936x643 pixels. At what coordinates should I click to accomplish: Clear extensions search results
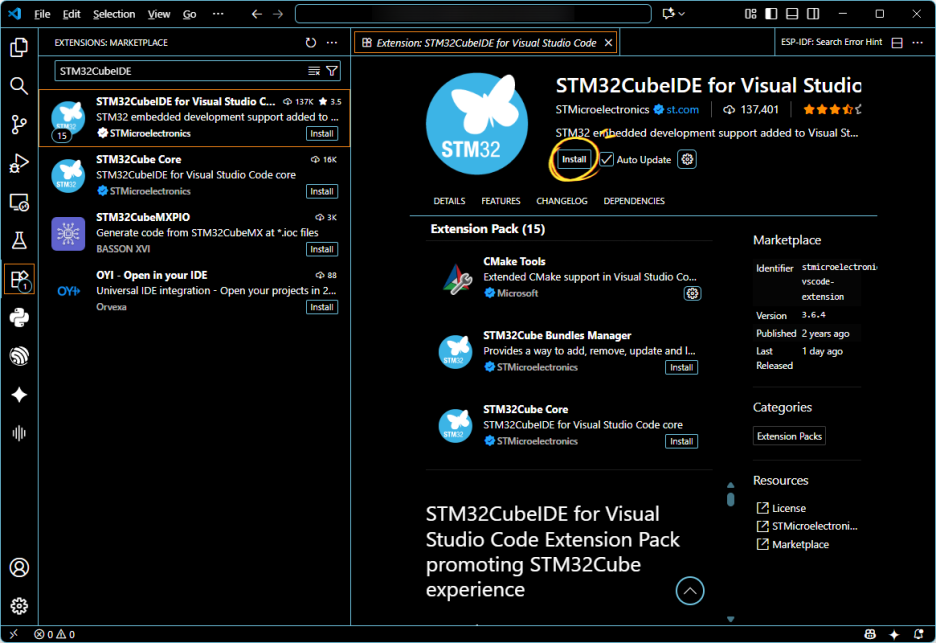(314, 71)
